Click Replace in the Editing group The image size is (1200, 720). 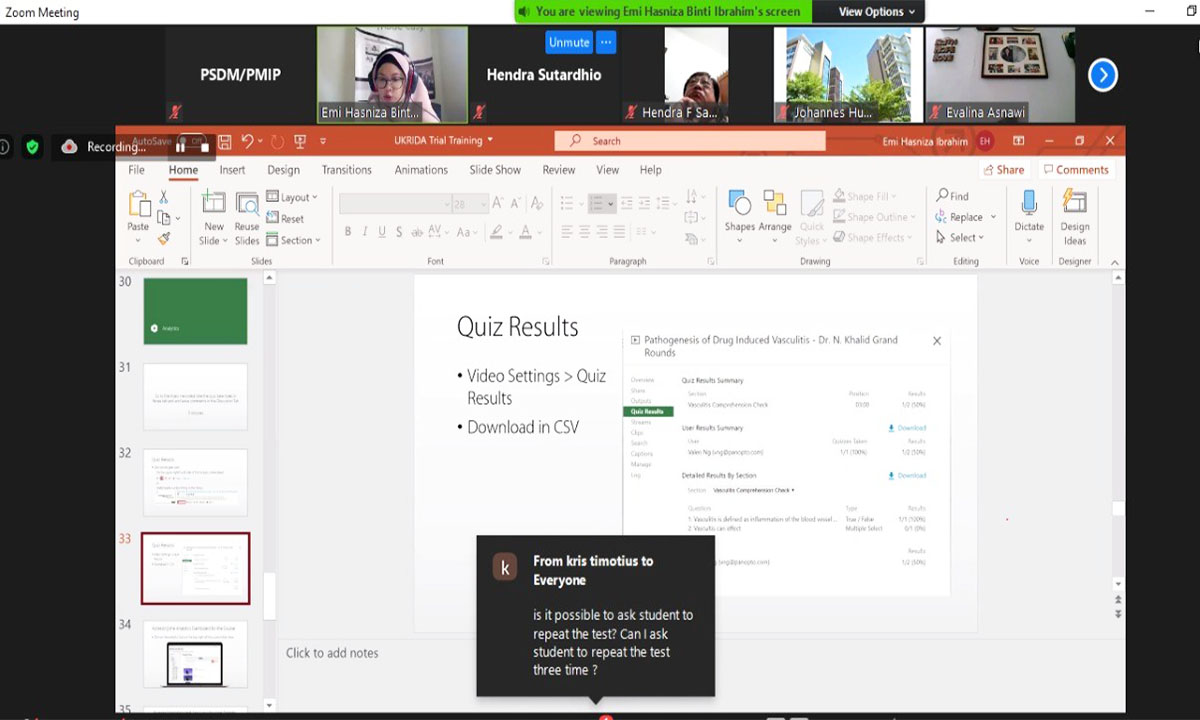pos(959,217)
